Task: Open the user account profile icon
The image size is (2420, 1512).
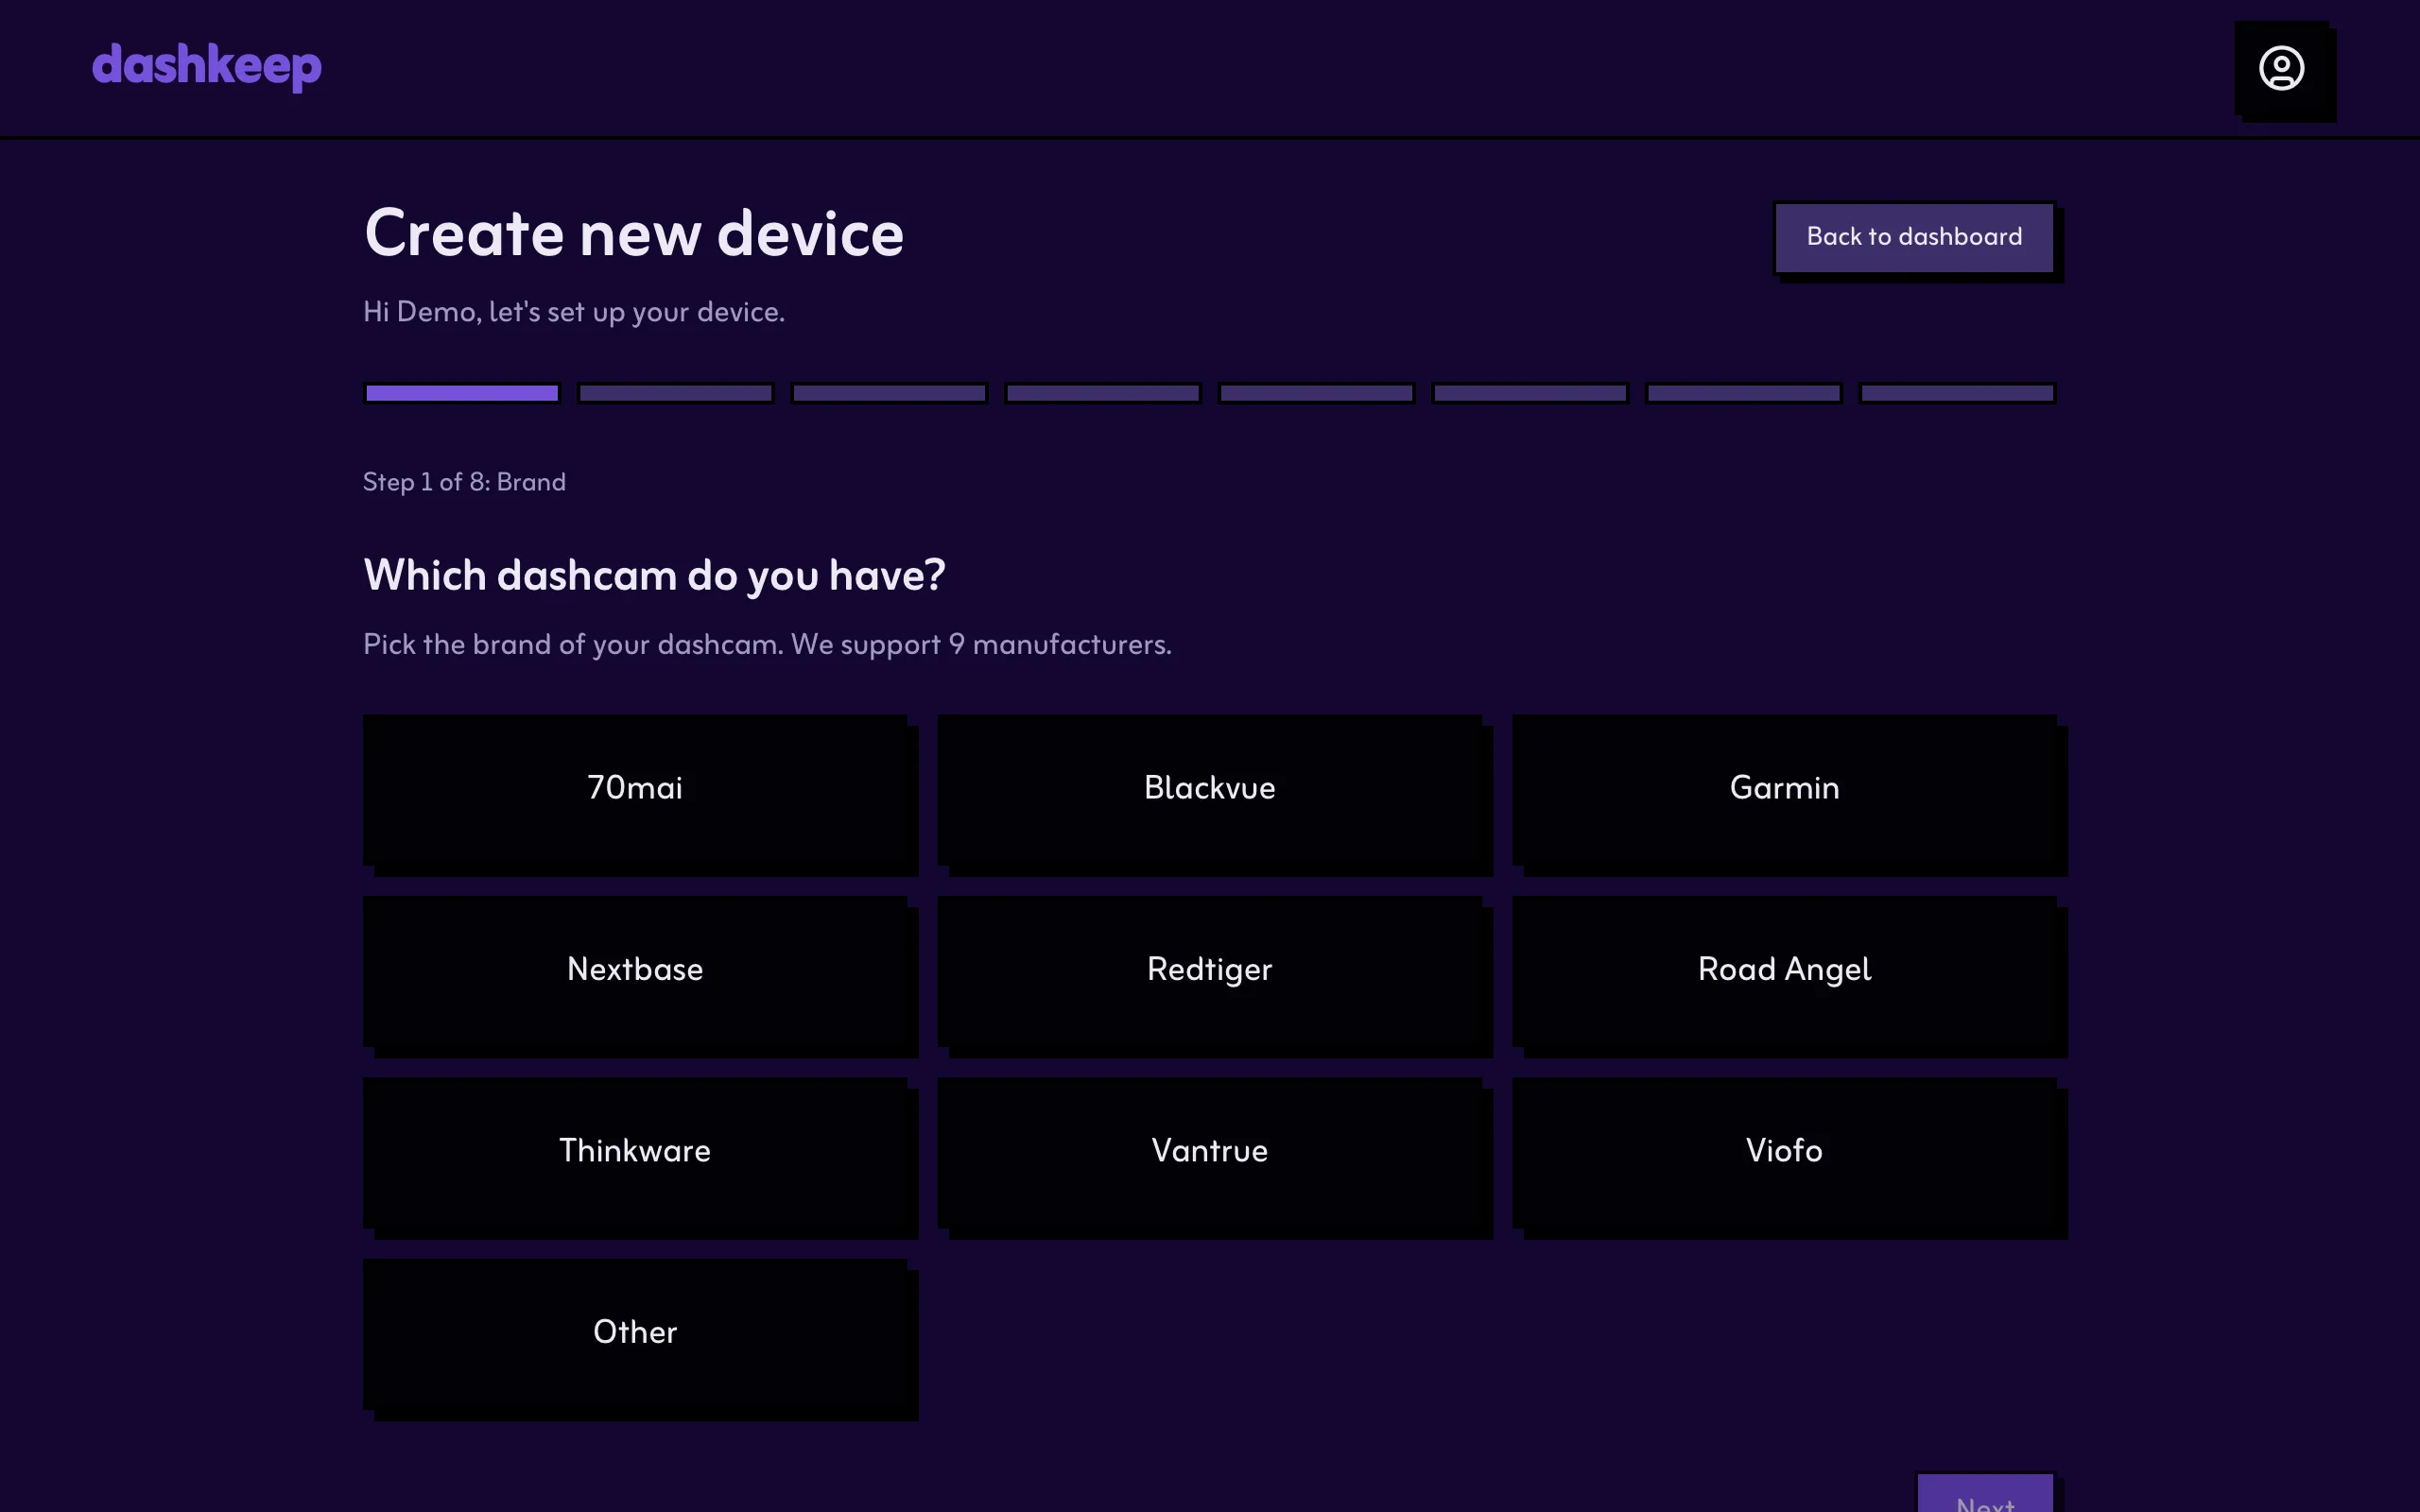Action: pyautogui.click(x=2281, y=68)
